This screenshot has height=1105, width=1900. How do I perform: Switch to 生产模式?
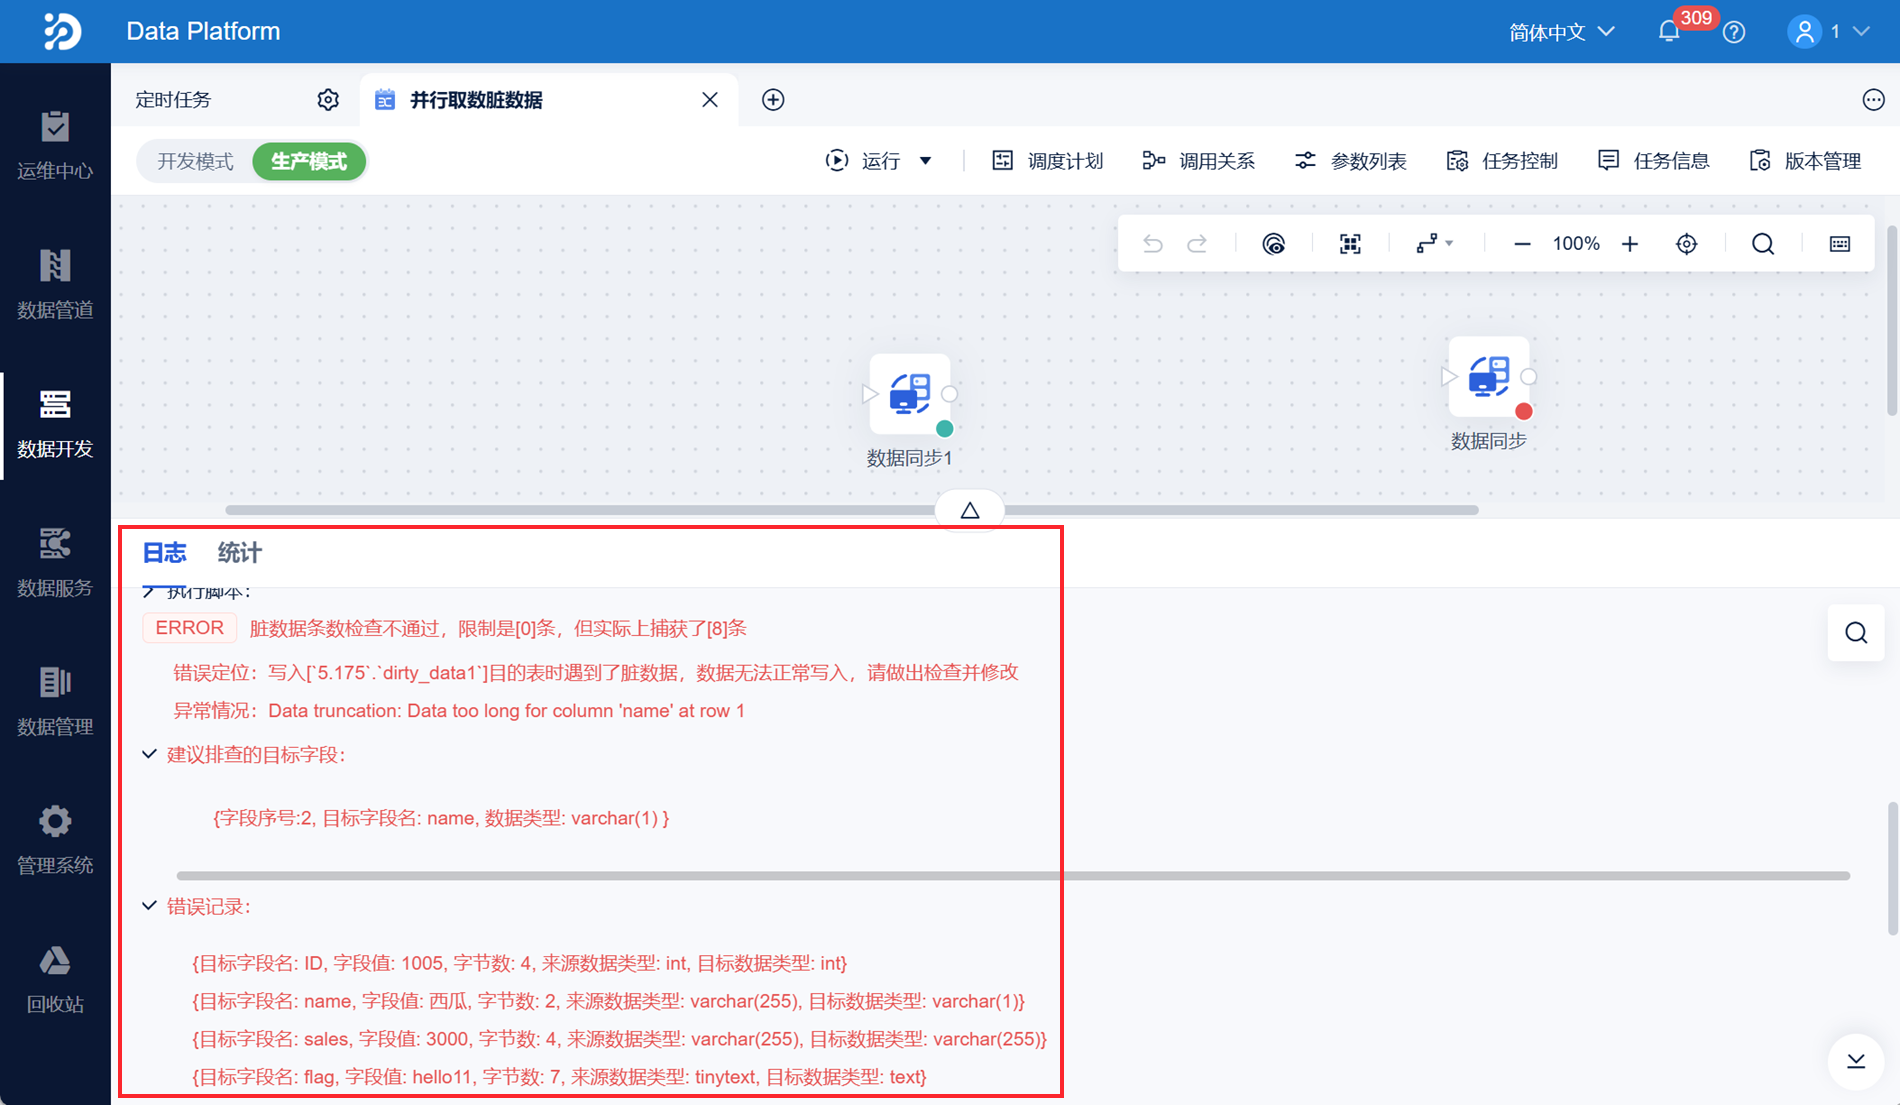[x=309, y=161]
